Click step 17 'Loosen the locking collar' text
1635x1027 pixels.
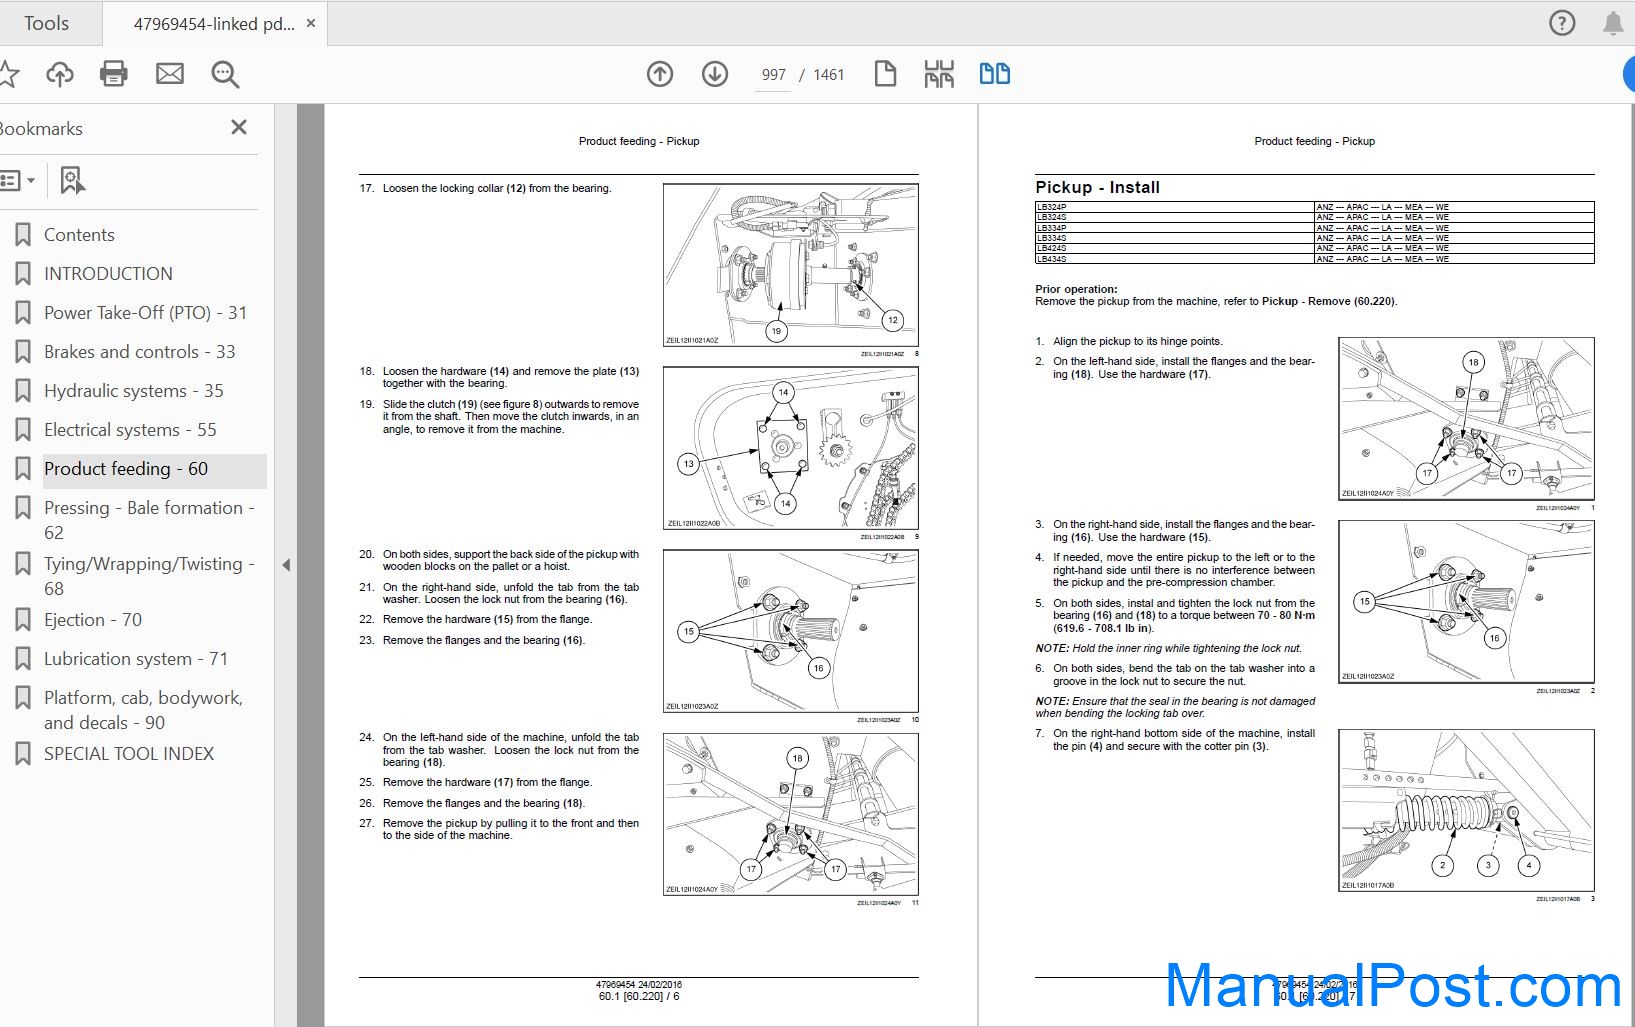[496, 188]
